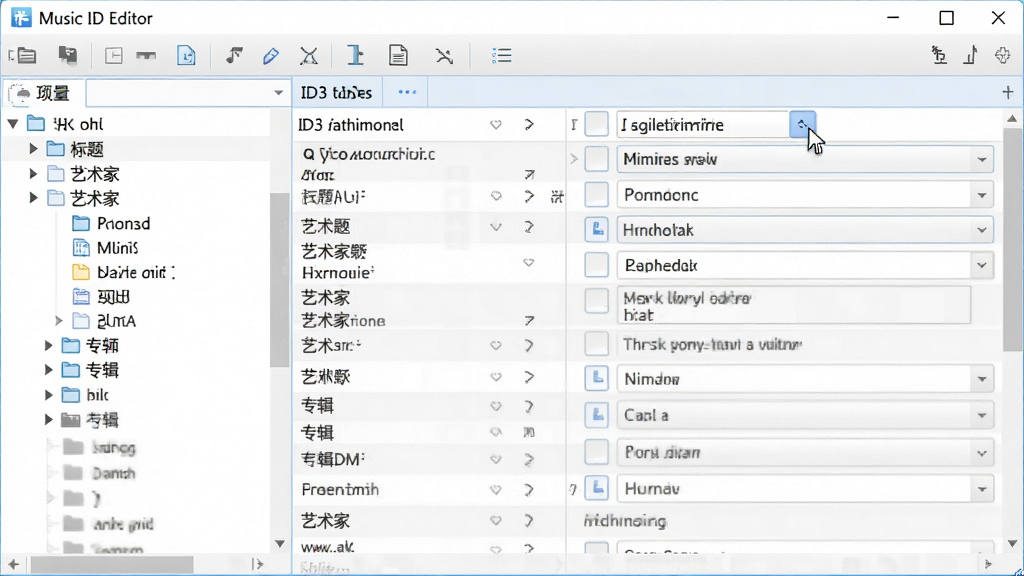Click the save disk toolbar icon
This screenshot has width=1024, height=576.
point(68,56)
